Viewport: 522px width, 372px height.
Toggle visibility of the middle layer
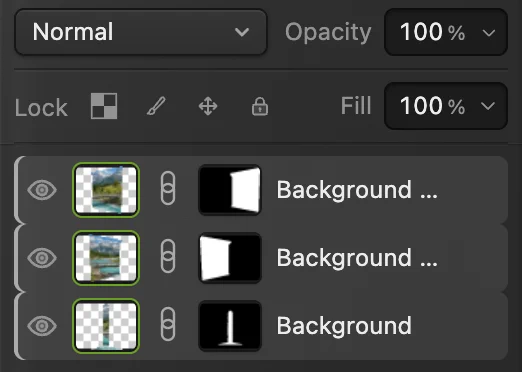point(42,258)
